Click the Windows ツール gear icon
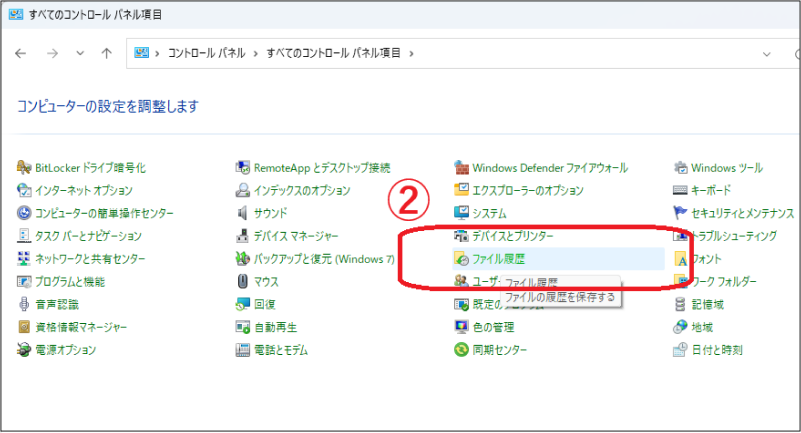This screenshot has width=801, height=433. point(680,167)
